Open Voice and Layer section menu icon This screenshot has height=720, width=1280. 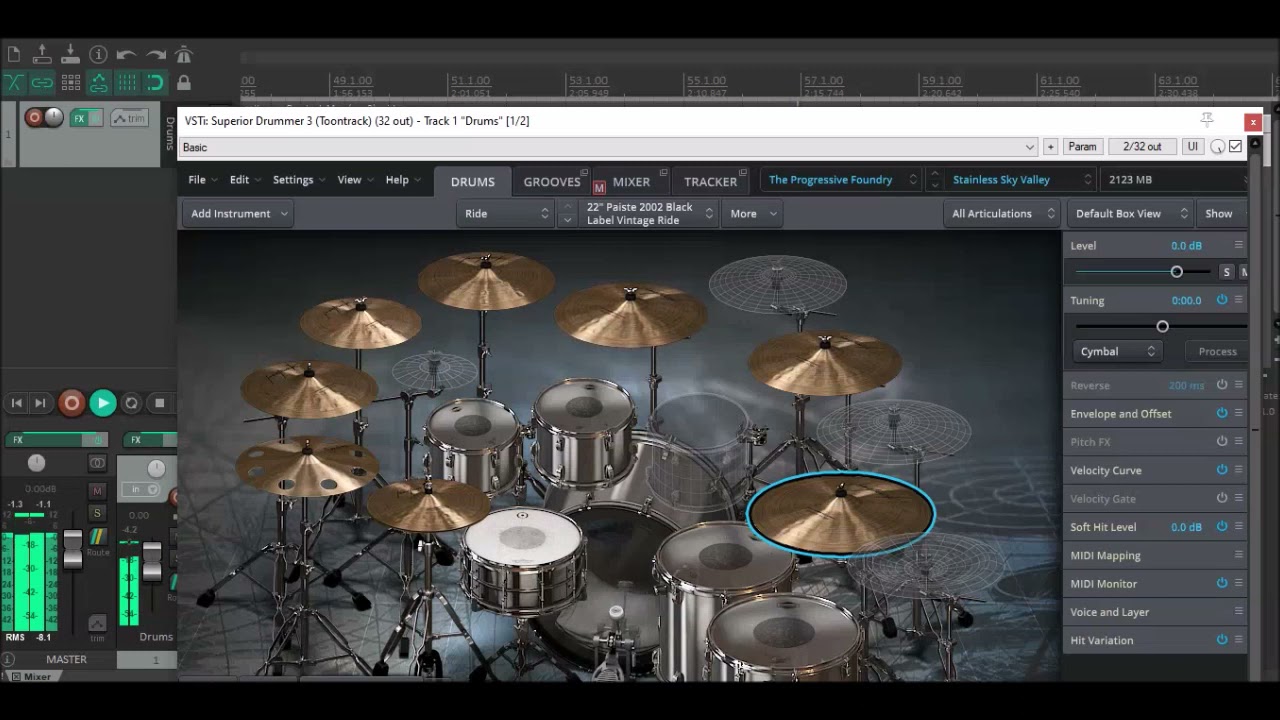pos(1238,611)
